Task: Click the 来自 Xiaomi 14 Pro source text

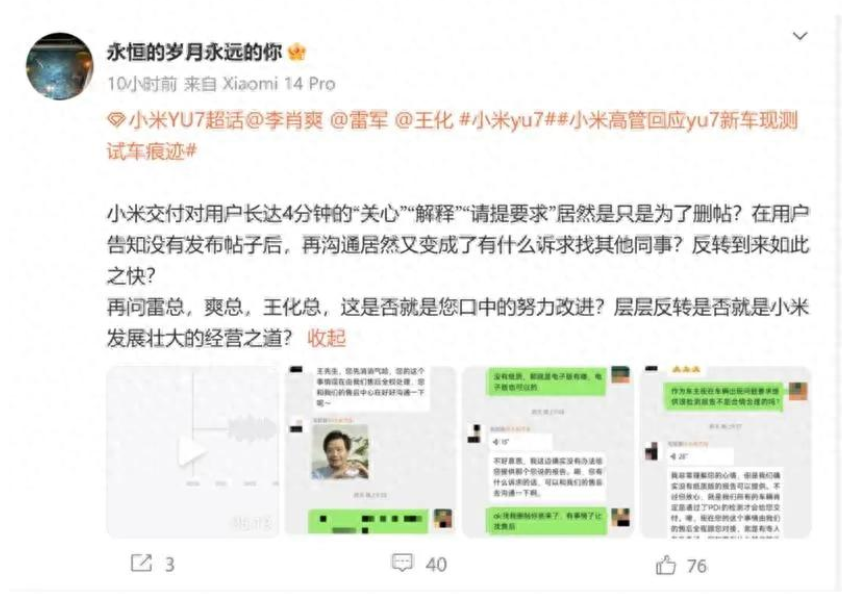Action: (x=259, y=84)
